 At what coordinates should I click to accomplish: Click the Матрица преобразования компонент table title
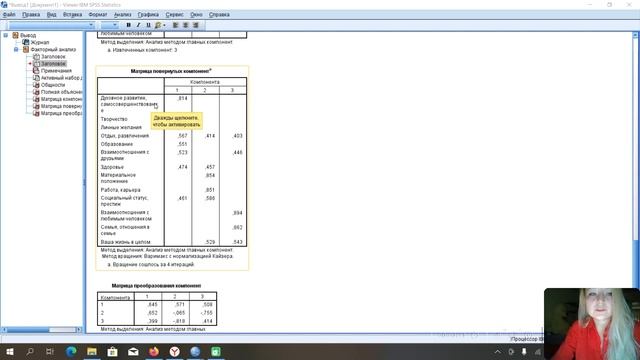coord(156,286)
